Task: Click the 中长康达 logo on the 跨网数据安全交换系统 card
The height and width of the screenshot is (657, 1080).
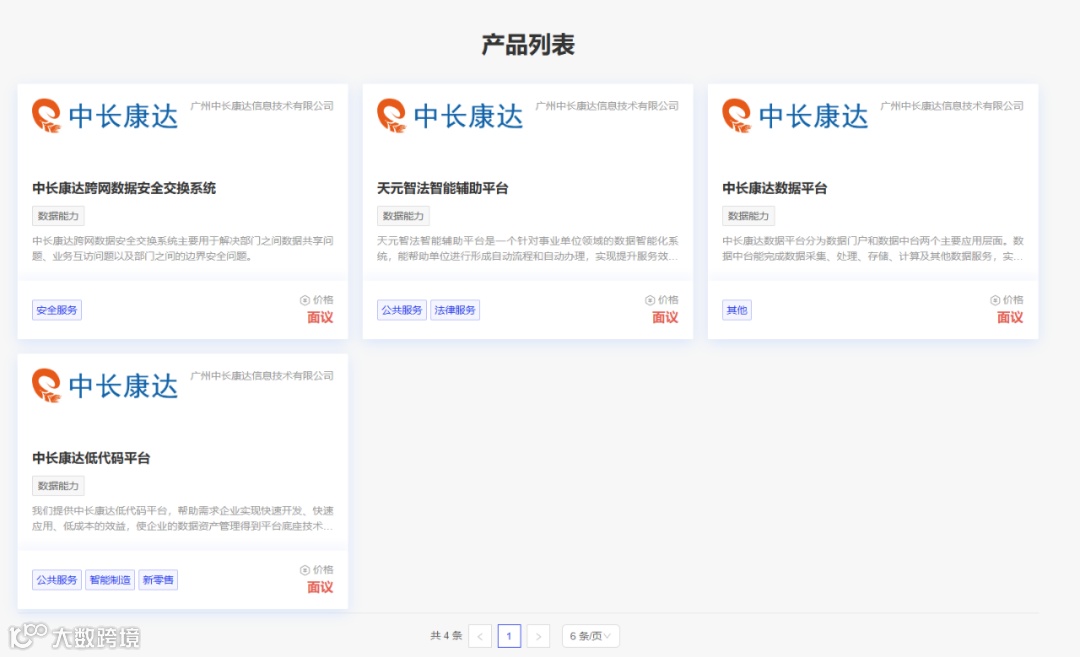Action: click(x=105, y=116)
